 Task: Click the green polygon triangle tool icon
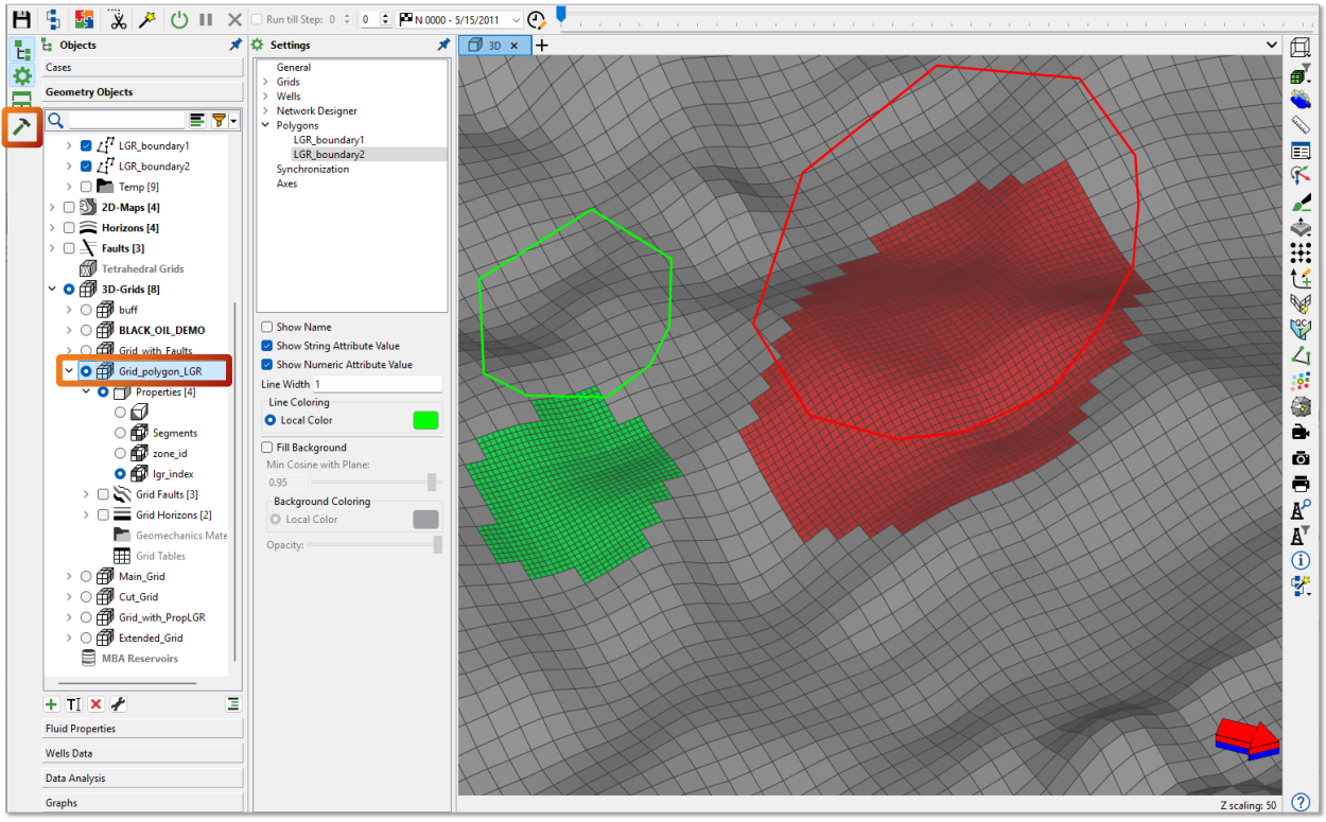pyautogui.click(x=1300, y=355)
